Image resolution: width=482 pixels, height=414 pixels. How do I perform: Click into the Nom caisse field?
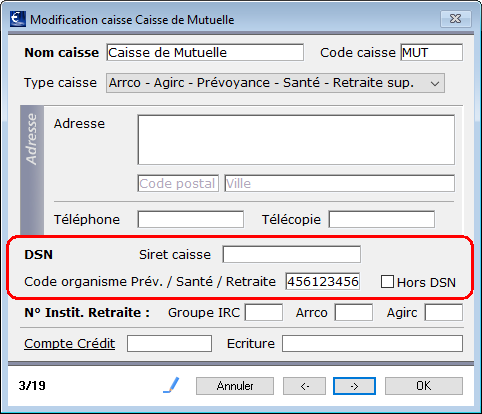(205, 52)
